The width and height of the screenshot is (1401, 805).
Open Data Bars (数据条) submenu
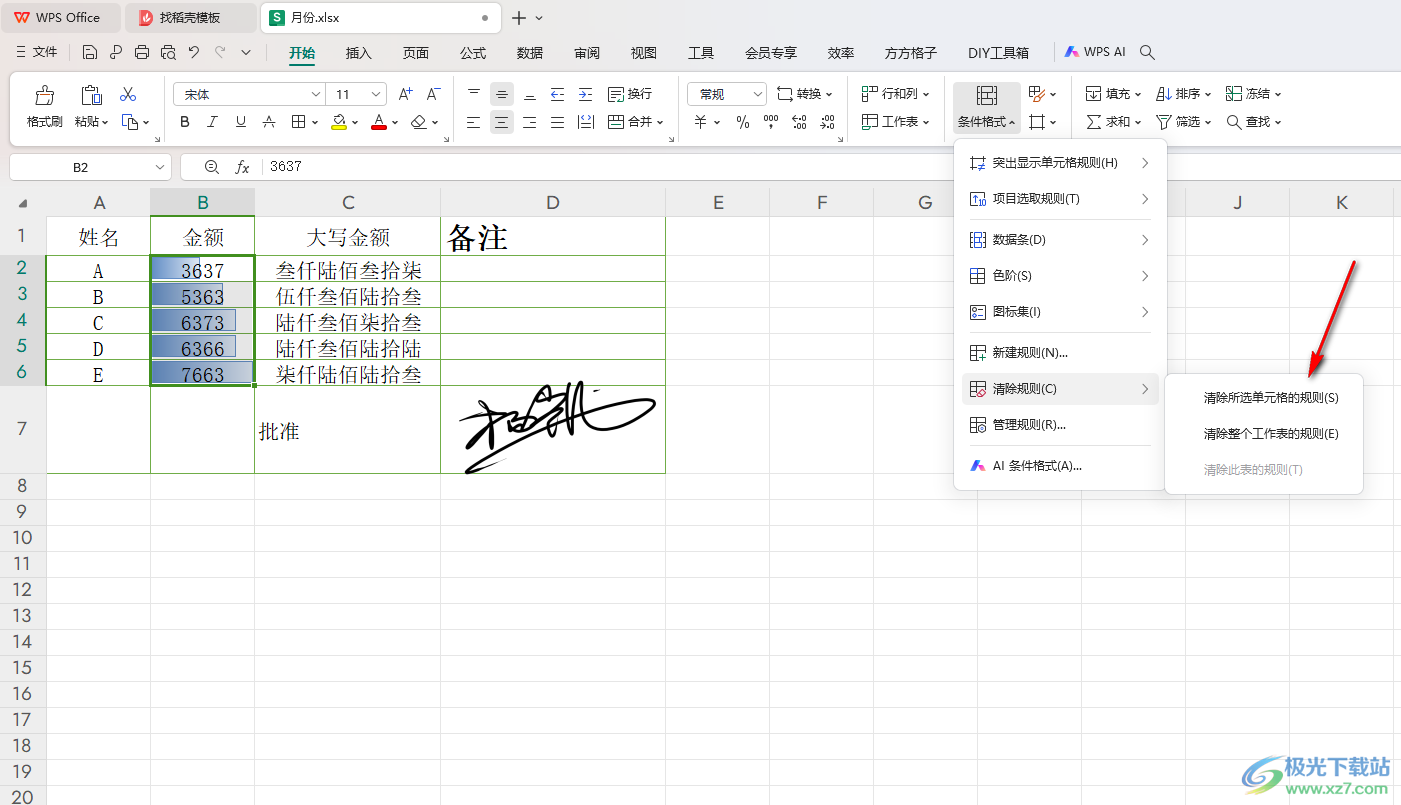pos(1060,240)
